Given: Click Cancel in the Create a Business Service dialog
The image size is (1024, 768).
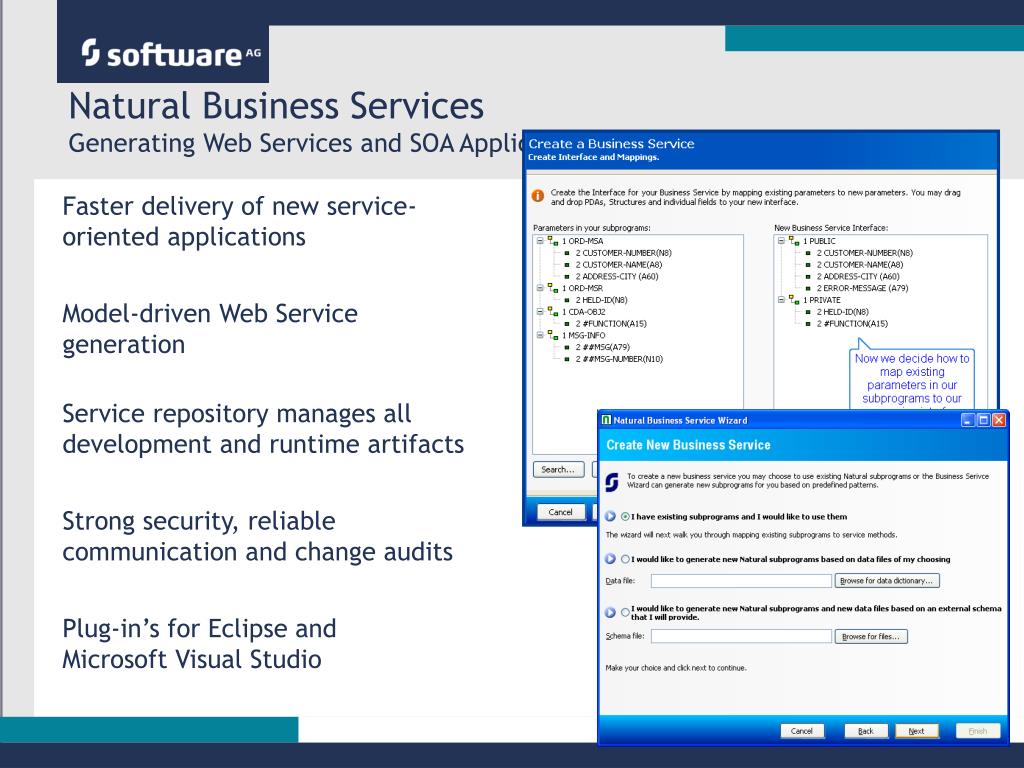Looking at the screenshot, I should point(560,512).
